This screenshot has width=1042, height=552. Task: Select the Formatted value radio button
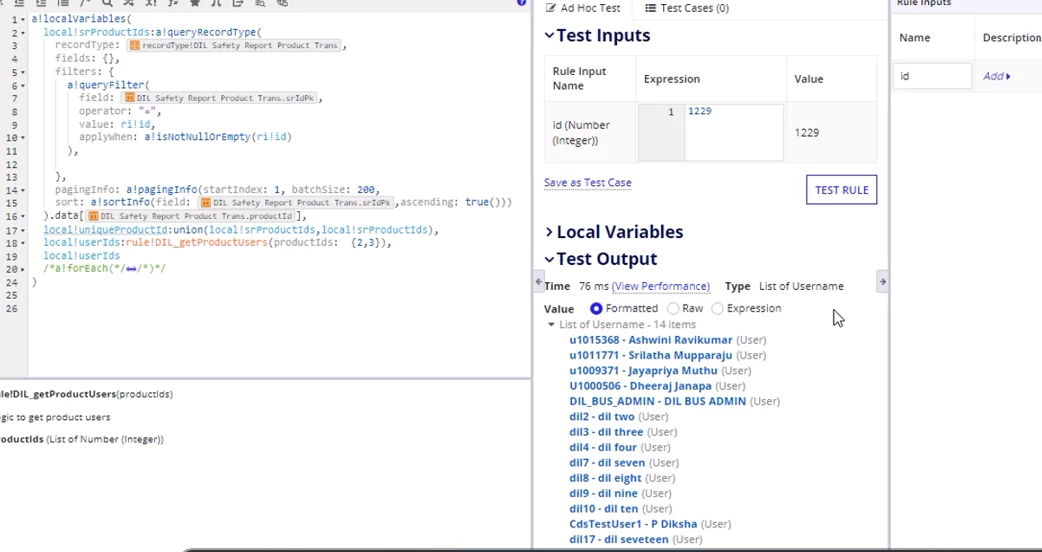(x=596, y=308)
